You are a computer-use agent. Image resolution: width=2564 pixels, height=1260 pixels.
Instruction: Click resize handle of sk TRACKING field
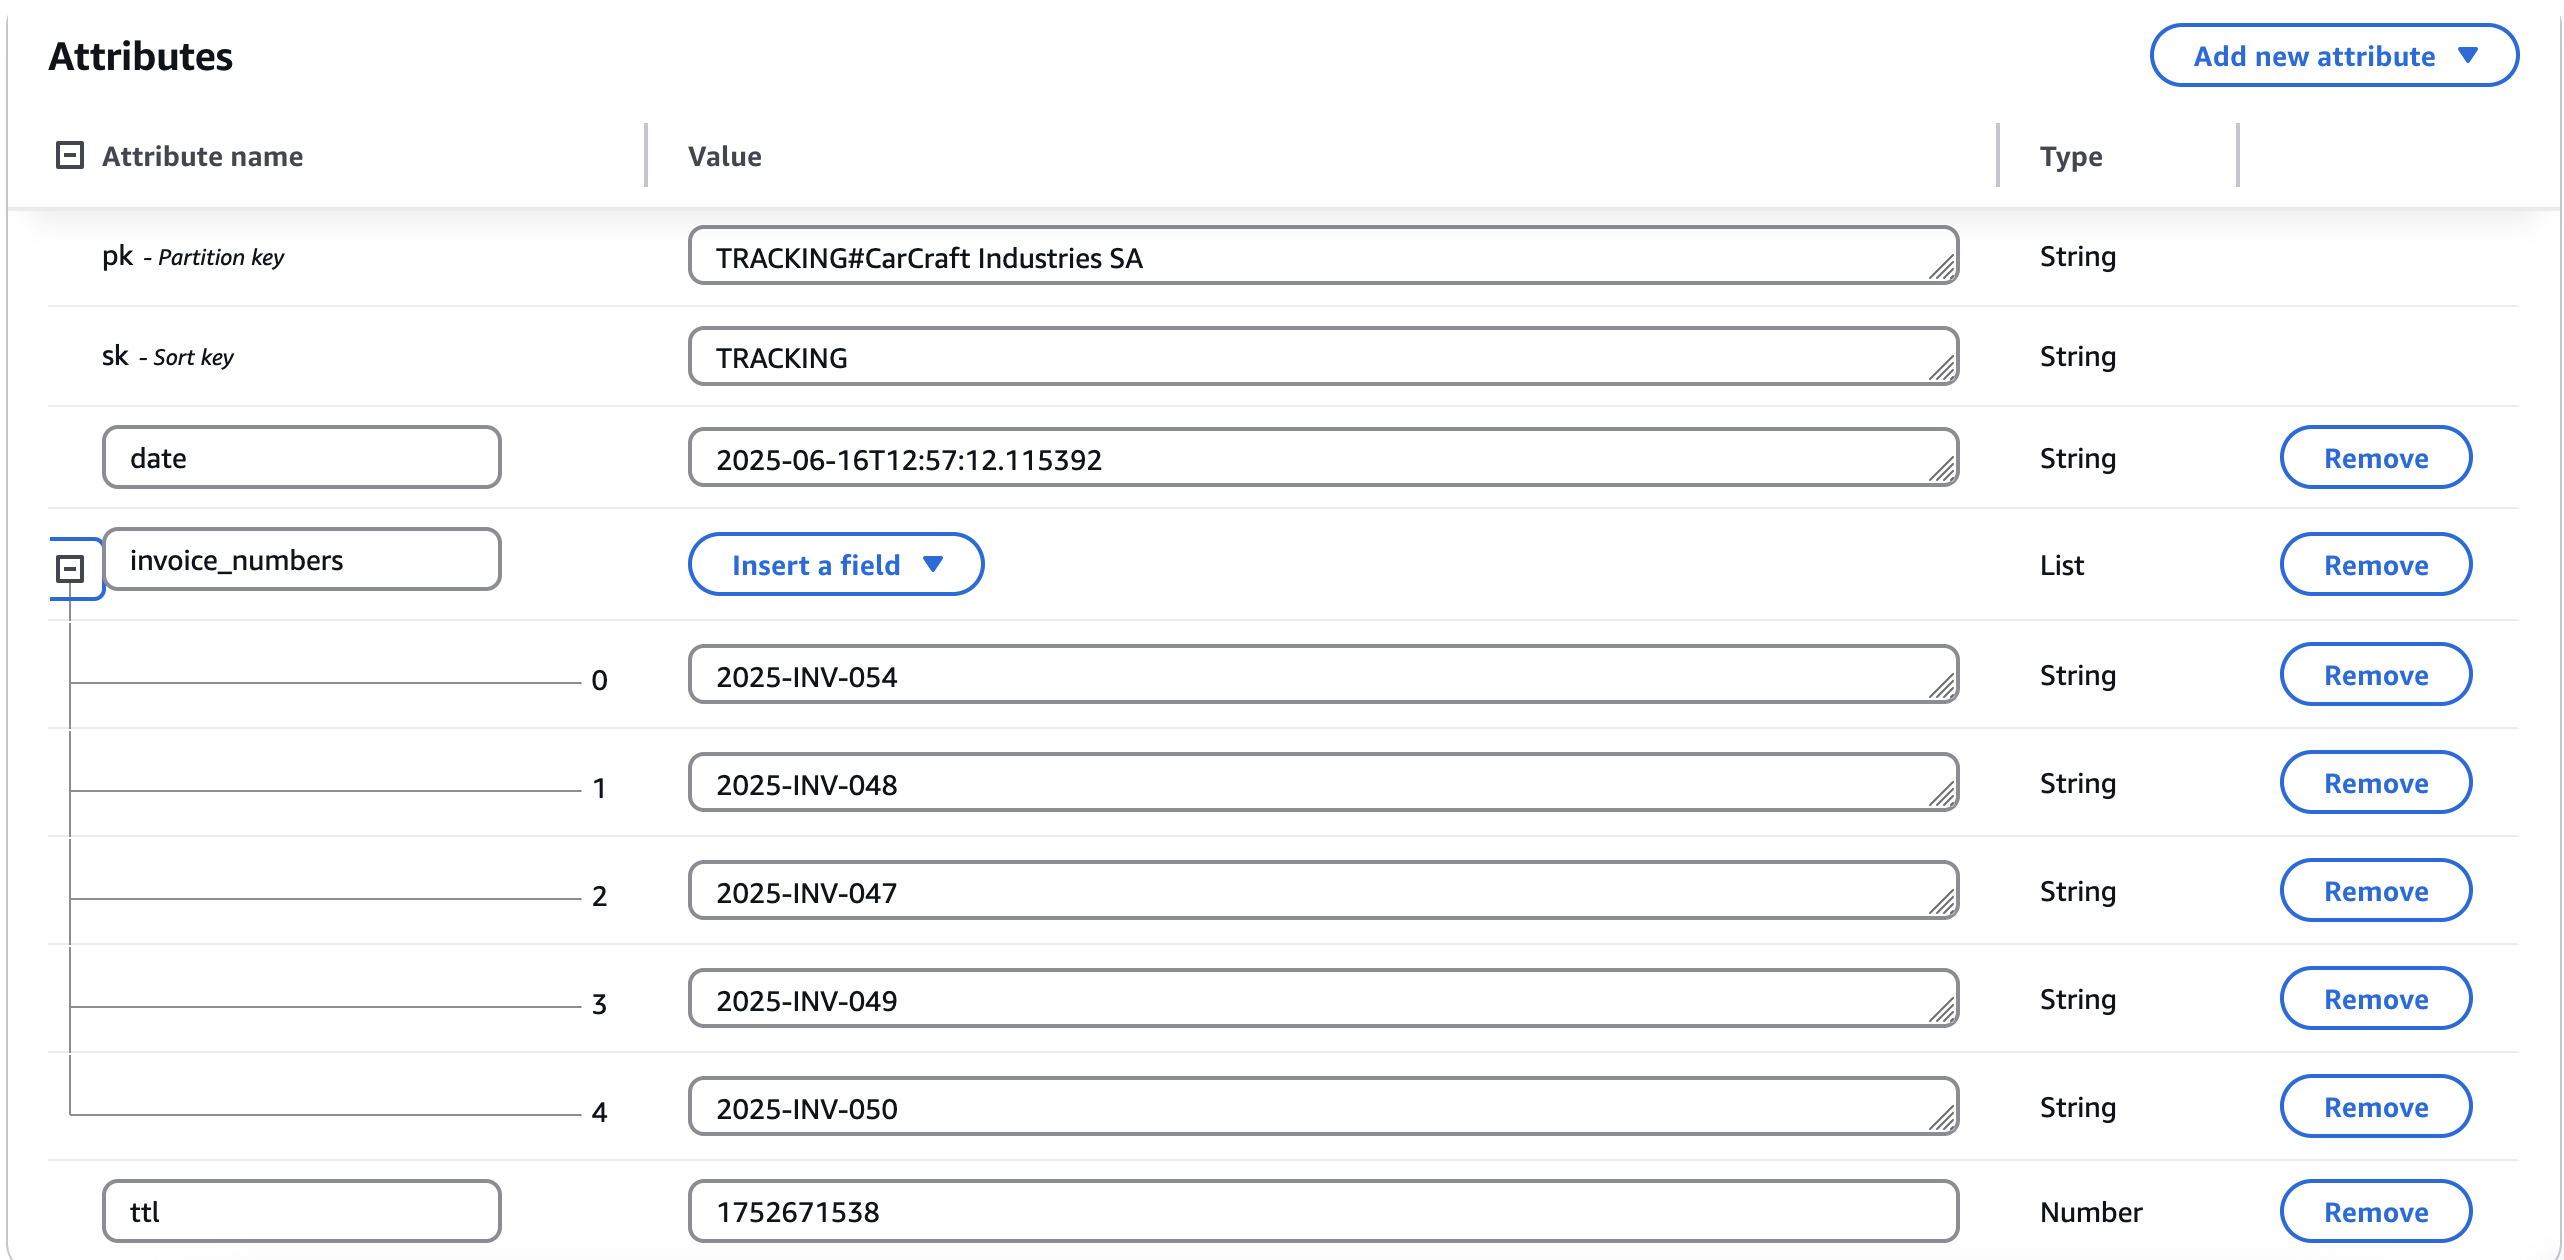1942,369
